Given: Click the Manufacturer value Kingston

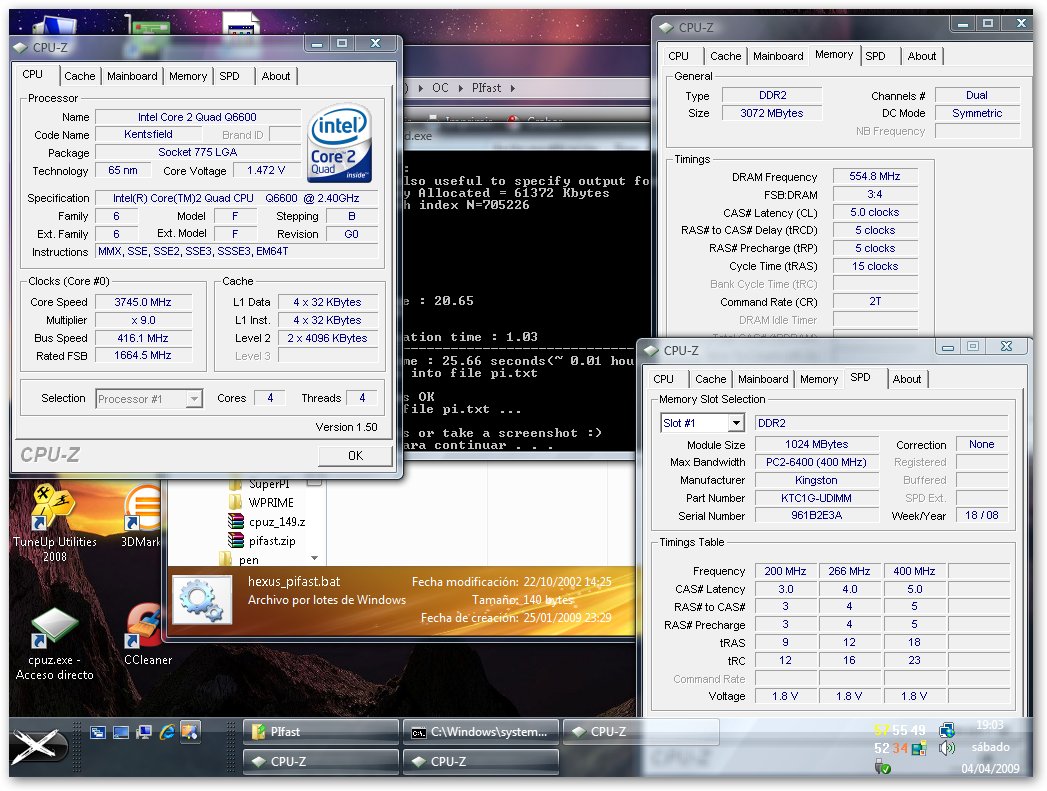Looking at the screenshot, I should [x=816, y=480].
